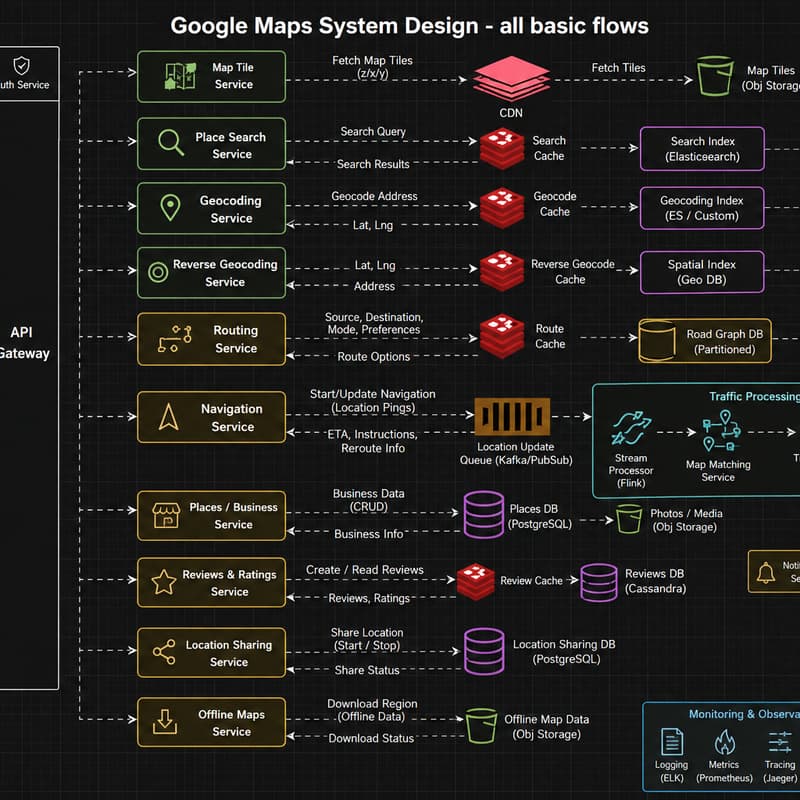800x800 pixels.
Task: Click the Stream Processor Flink icon
Action: tap(631, 428)
